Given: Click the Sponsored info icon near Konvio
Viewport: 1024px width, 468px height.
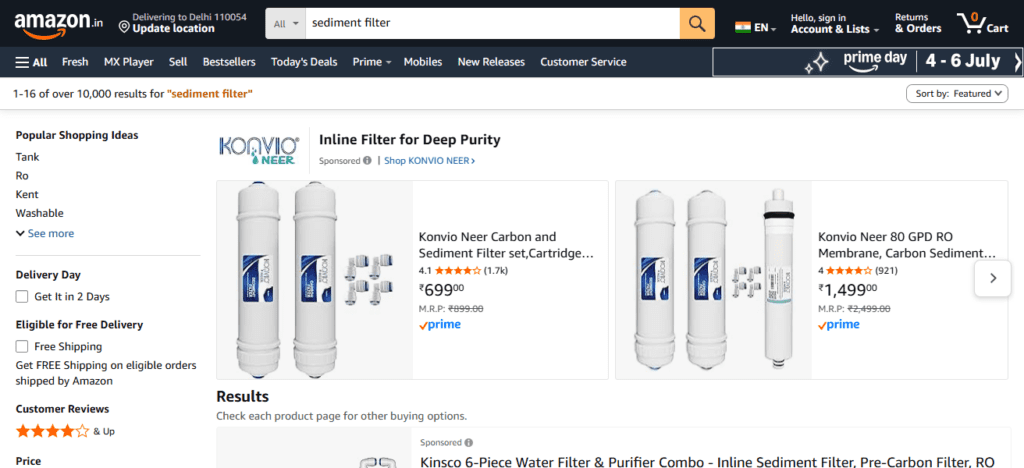Looking at the screenshot, I should [367, 161].
